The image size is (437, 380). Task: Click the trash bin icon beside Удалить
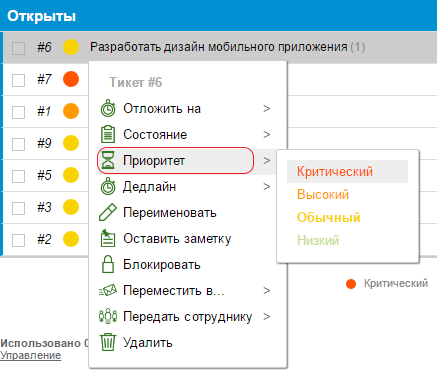[108, 342]
